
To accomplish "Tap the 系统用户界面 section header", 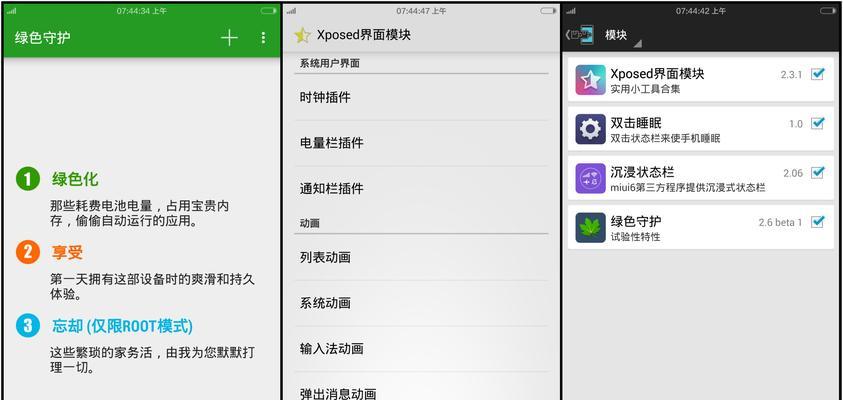I will pos(330,63).
